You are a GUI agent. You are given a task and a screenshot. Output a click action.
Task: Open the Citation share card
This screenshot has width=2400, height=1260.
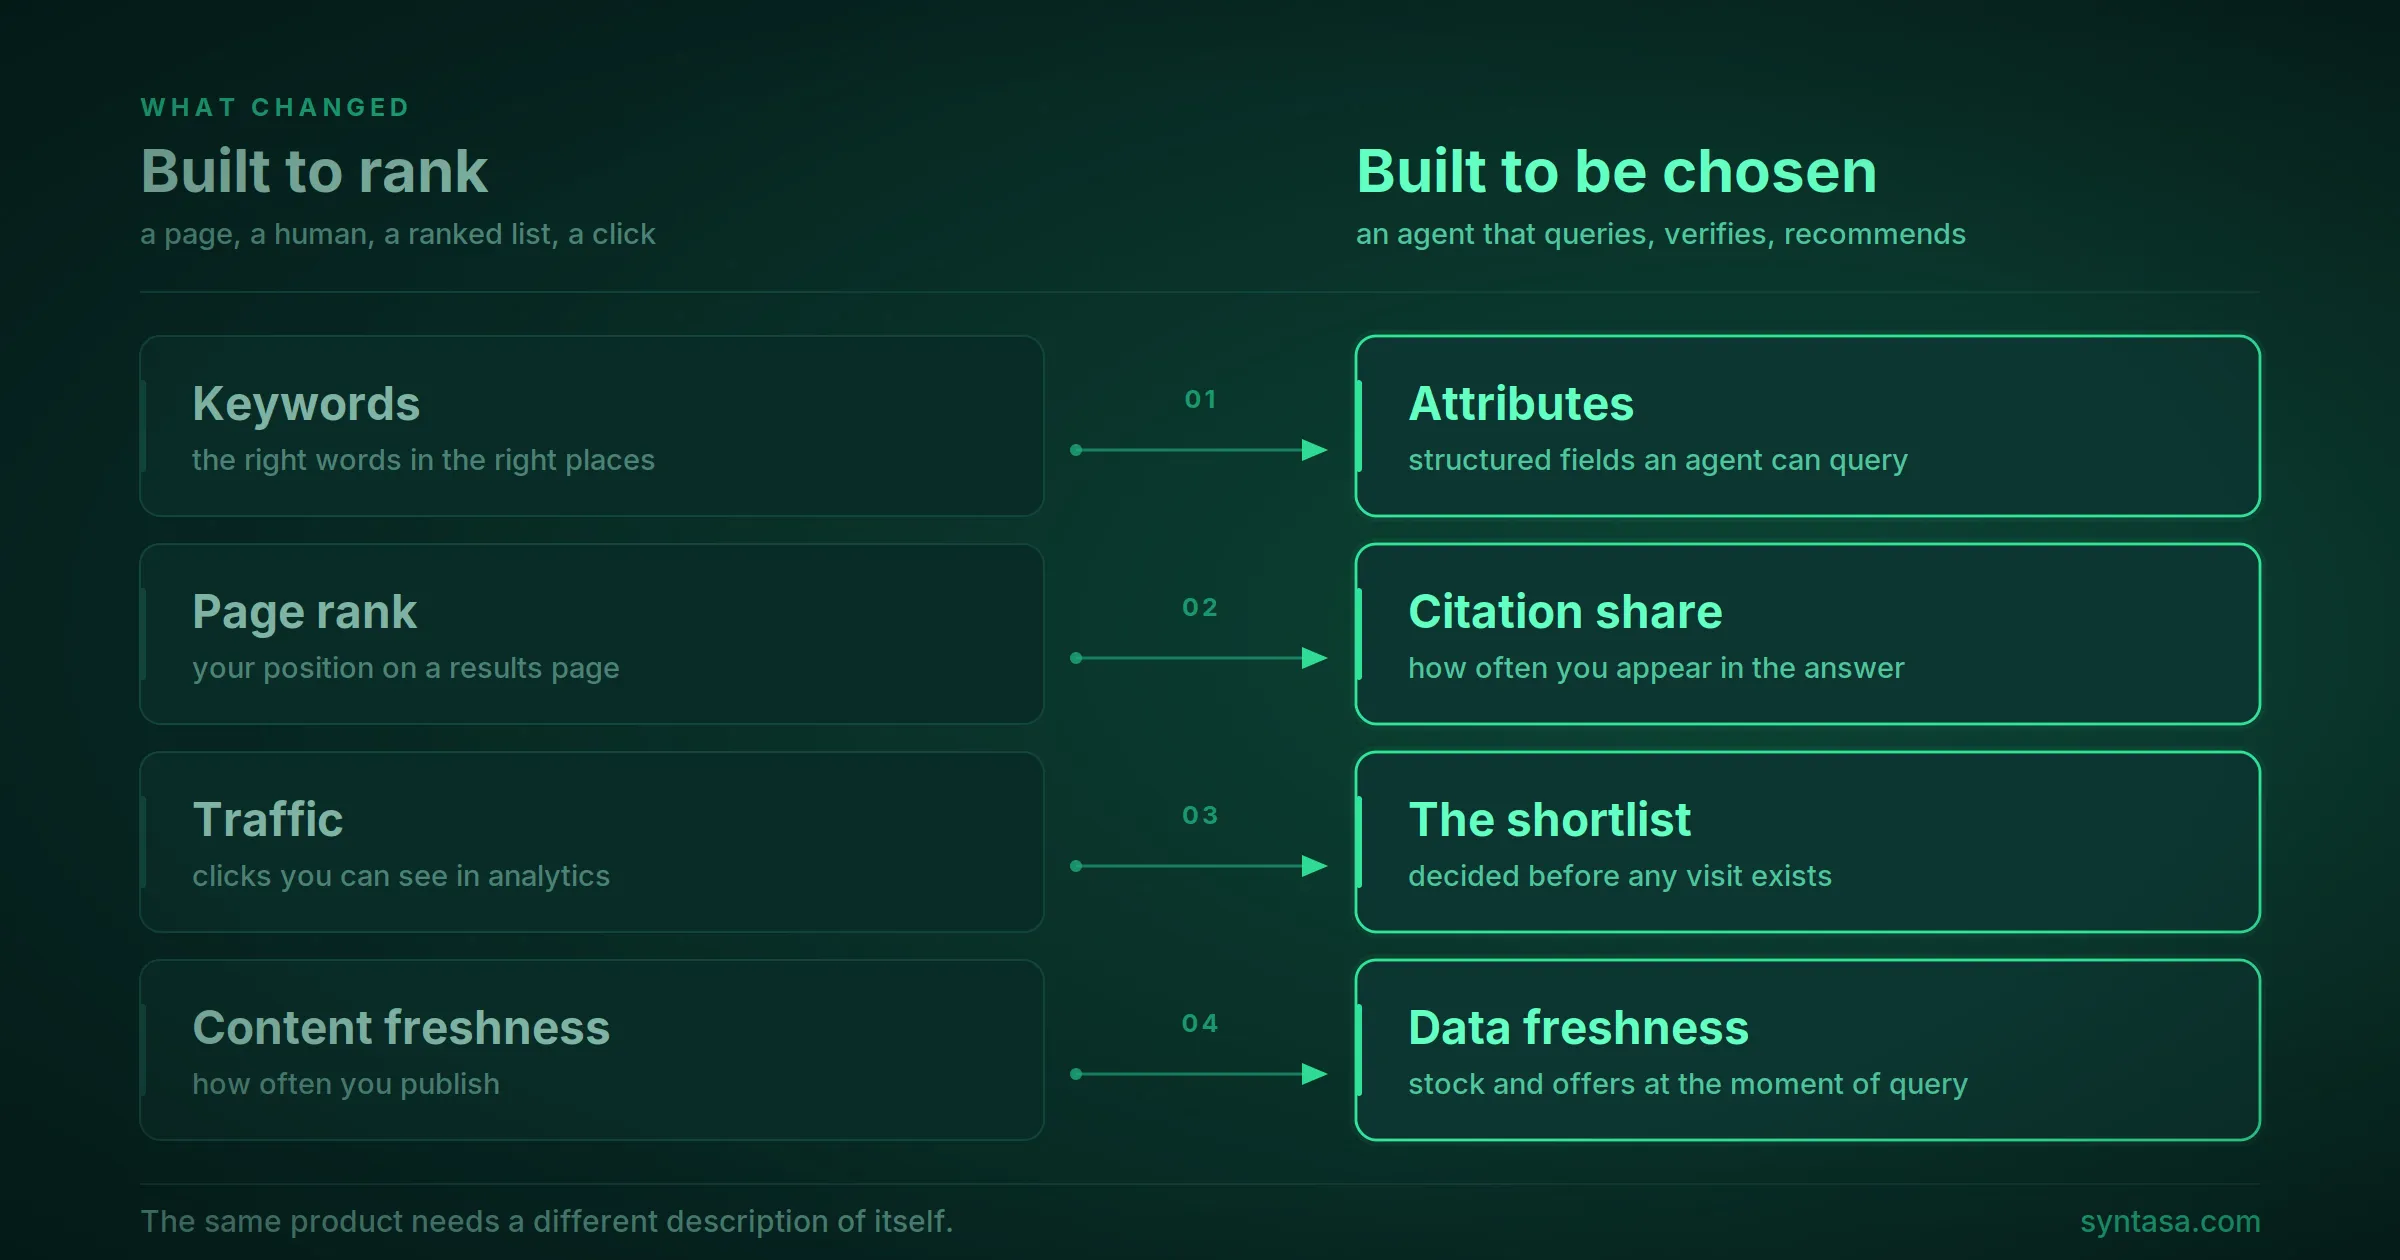coord(1808,634)
